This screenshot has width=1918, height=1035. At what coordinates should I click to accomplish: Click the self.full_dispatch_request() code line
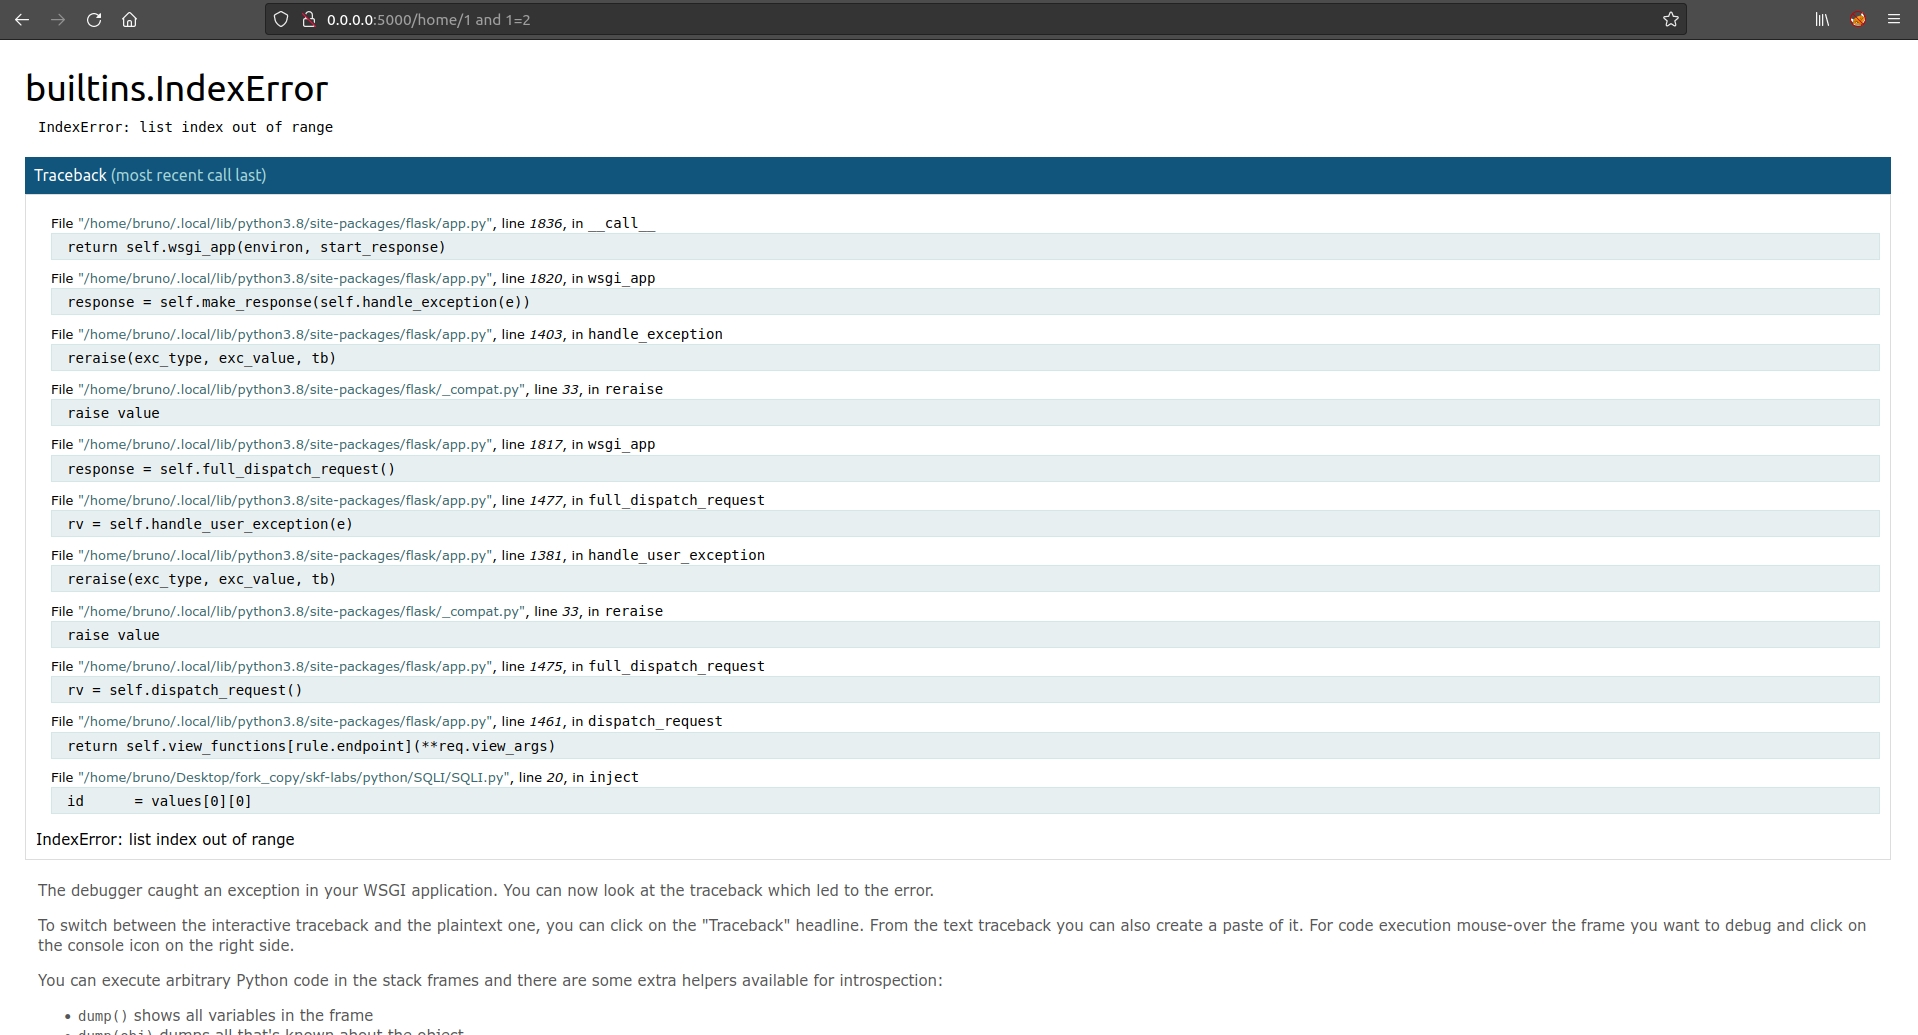231,469
